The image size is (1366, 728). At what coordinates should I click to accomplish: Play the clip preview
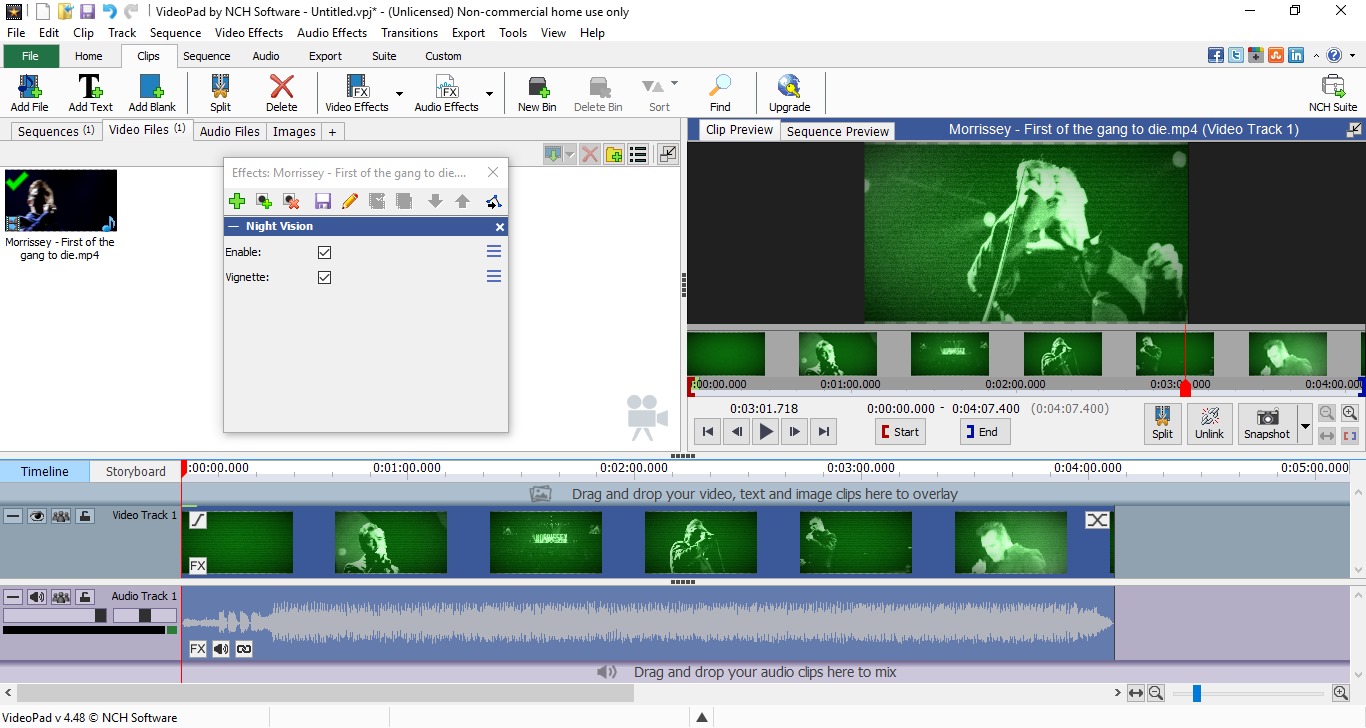click(x=766, y=432)
